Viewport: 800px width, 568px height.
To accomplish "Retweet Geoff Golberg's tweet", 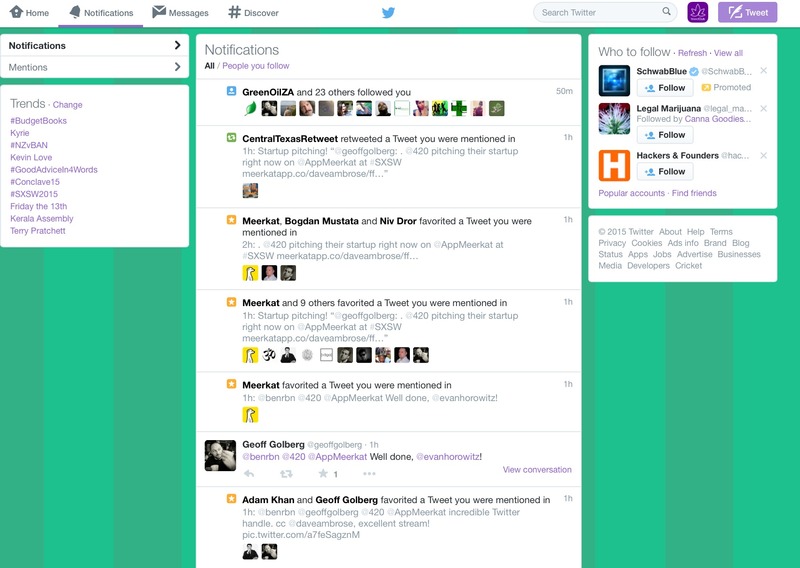I will click(286, 474).
